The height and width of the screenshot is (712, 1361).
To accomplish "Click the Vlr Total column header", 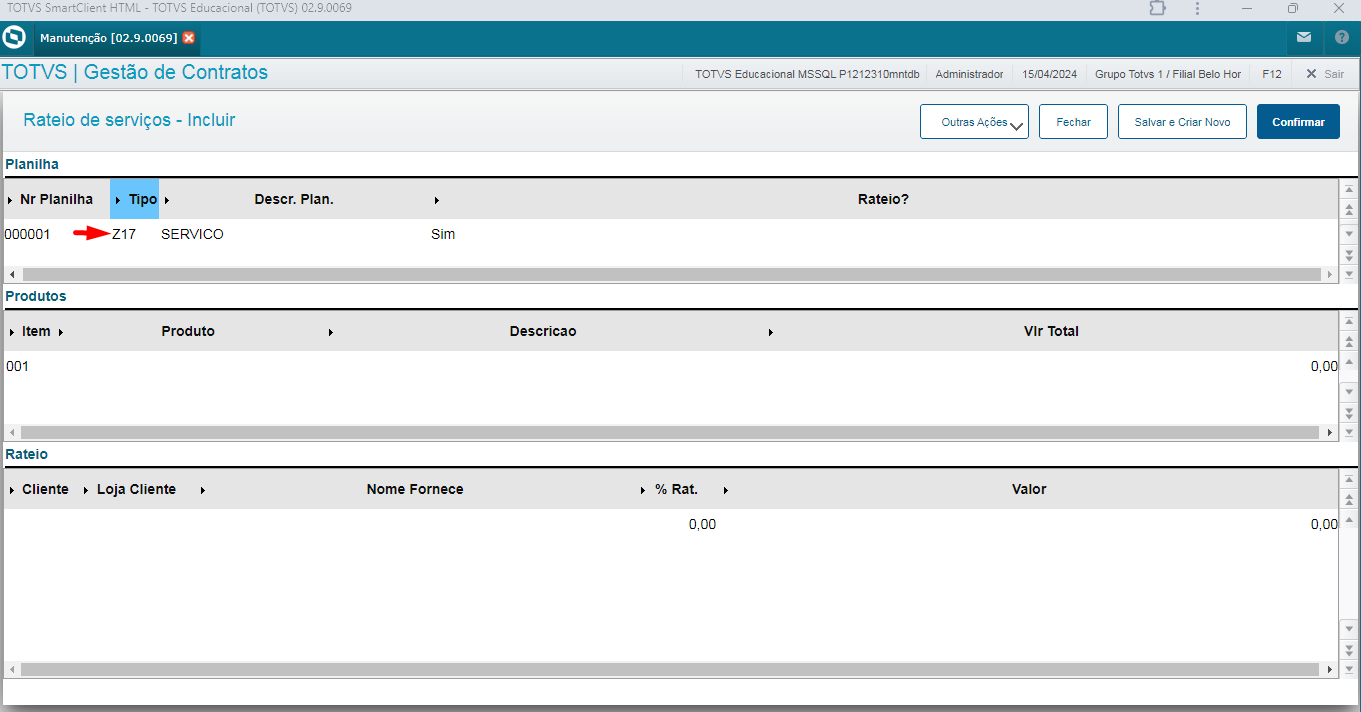I will (1051, 331).
